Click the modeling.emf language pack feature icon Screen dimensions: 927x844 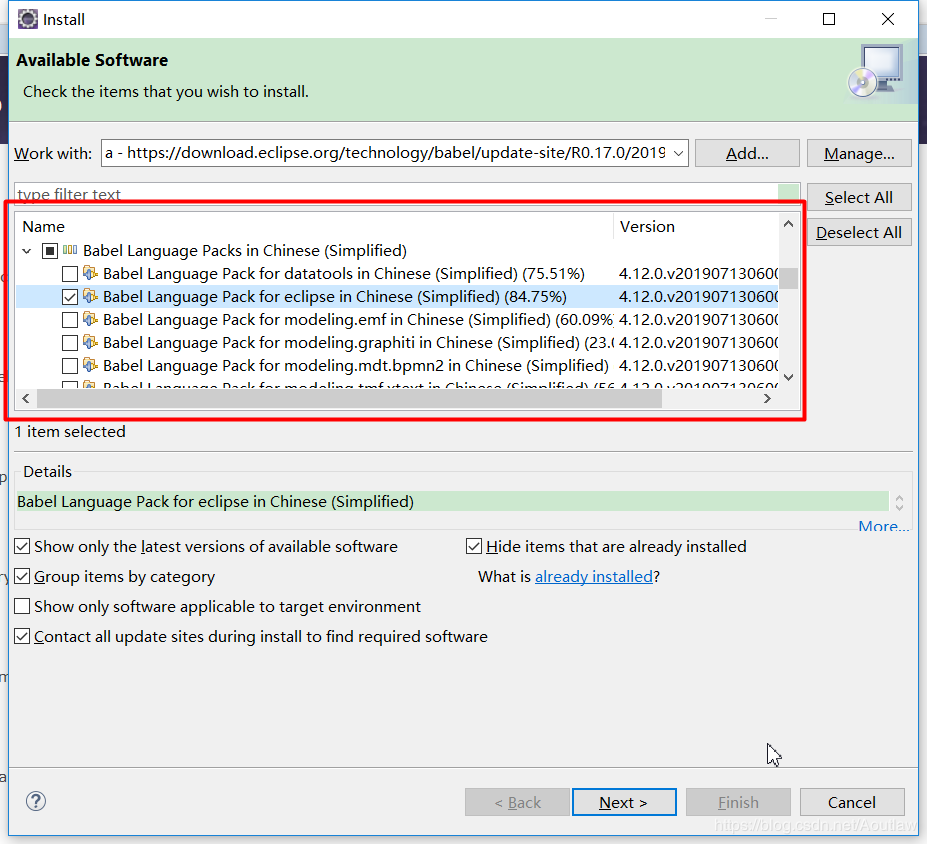(x=91, y=319)
